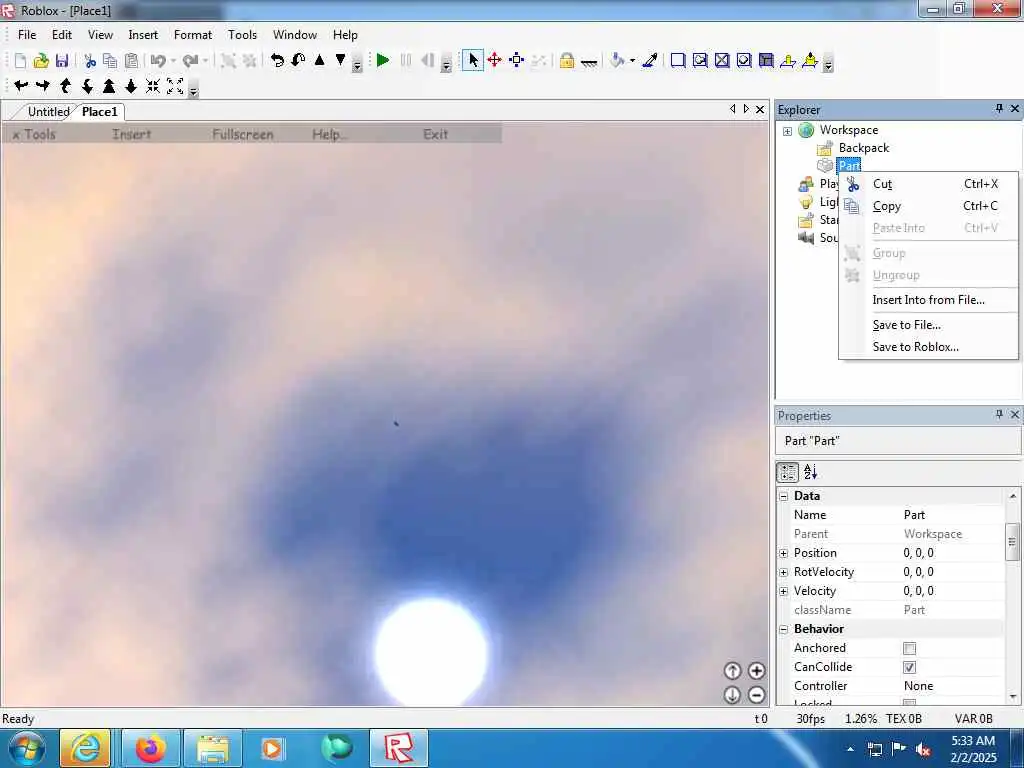Select the Resize tool with blue handles
1024x768 pixels.
tap(517, 61)
